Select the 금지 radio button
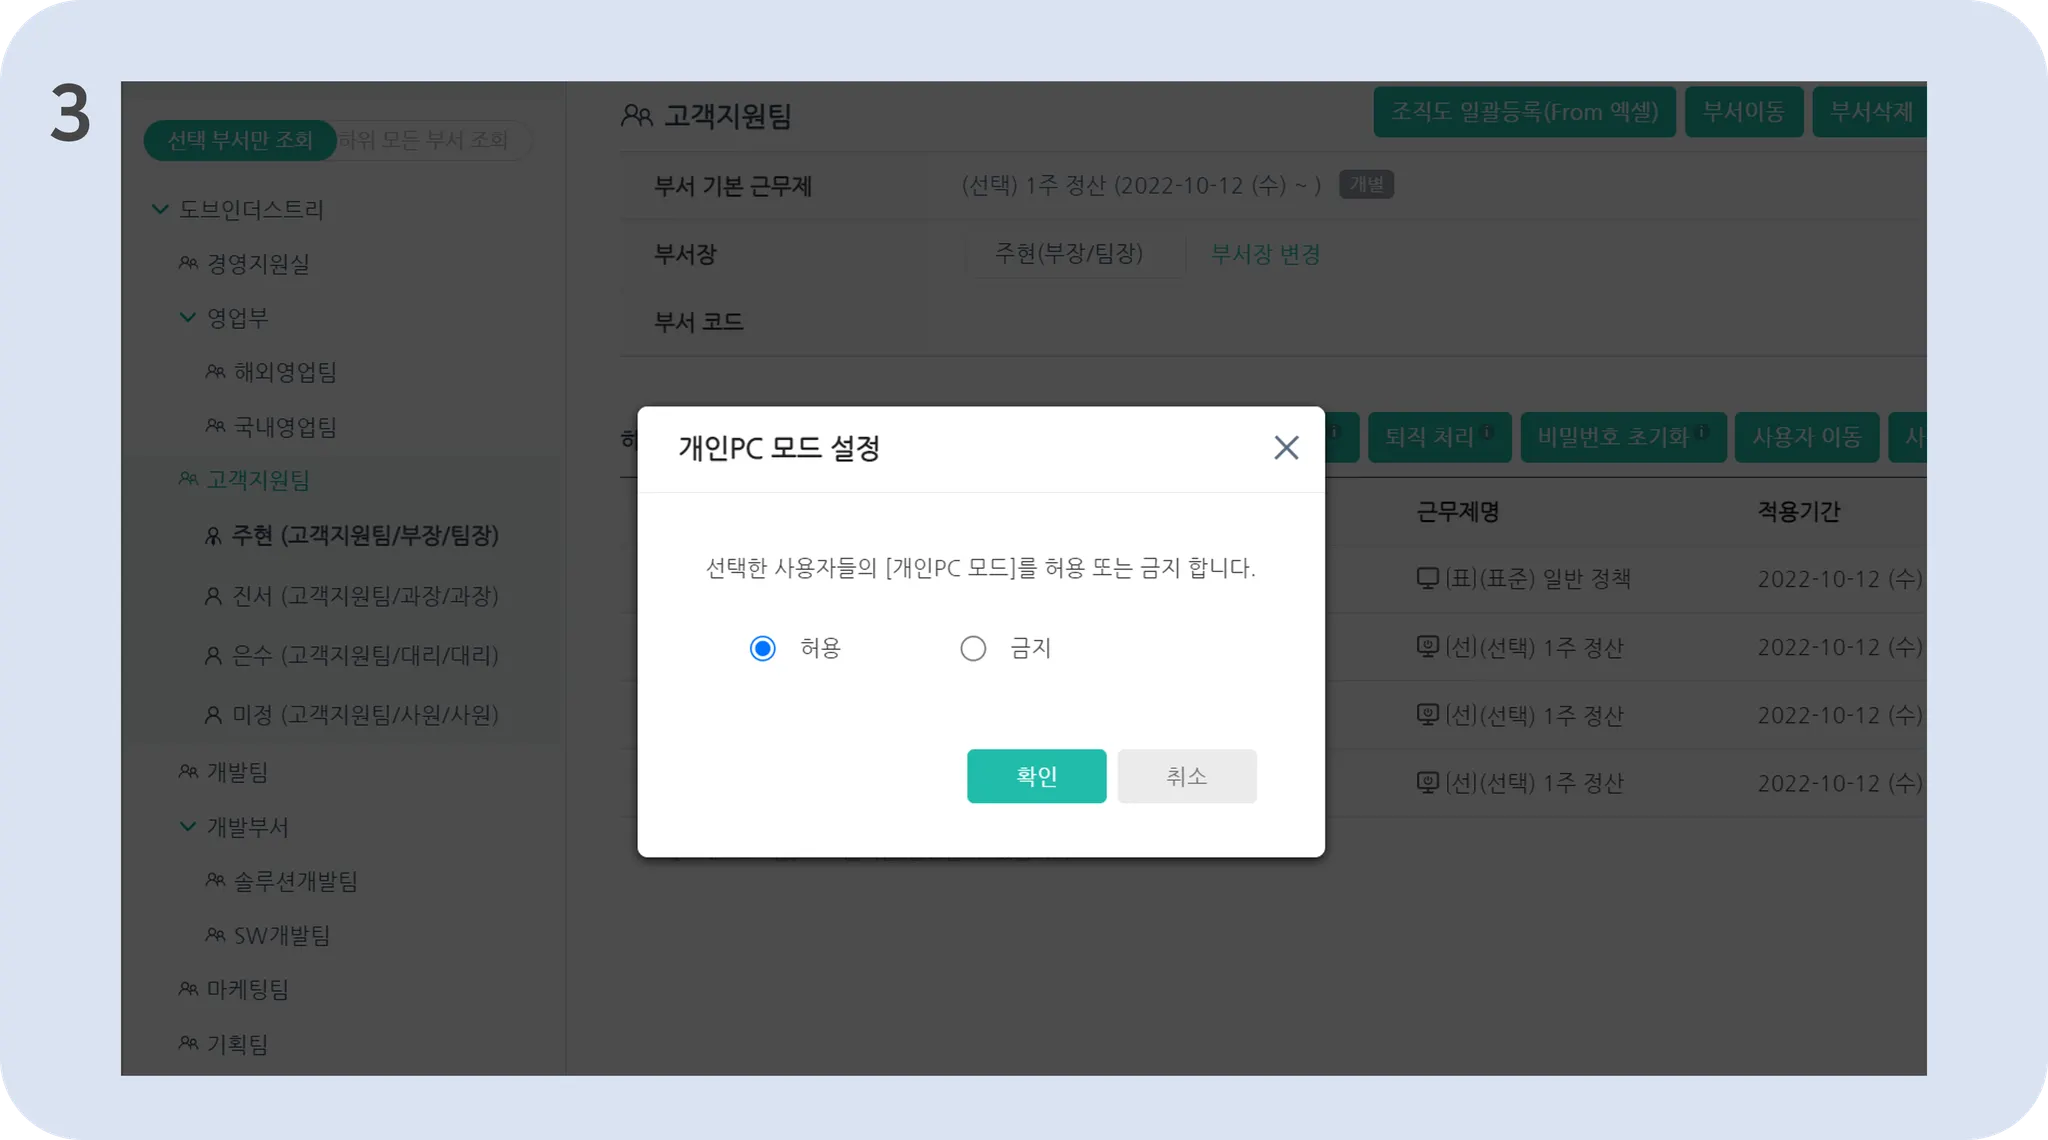Image resolution: width=2048 pixels, height=1140 pixels. tap(973, 648)
